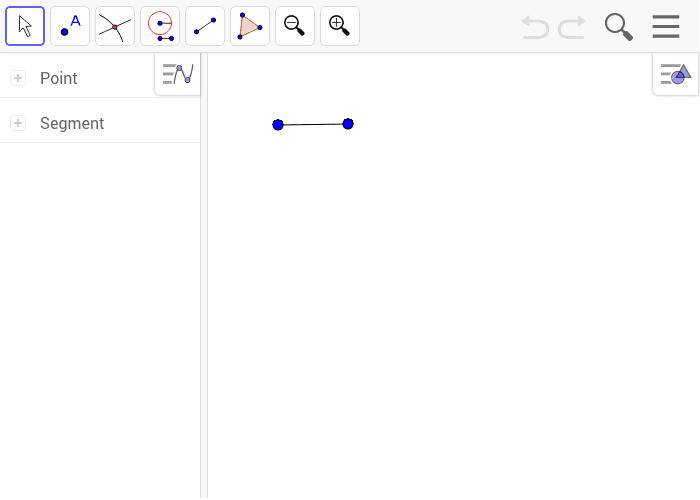Click the Zoom Out tool

pos(295,26)
